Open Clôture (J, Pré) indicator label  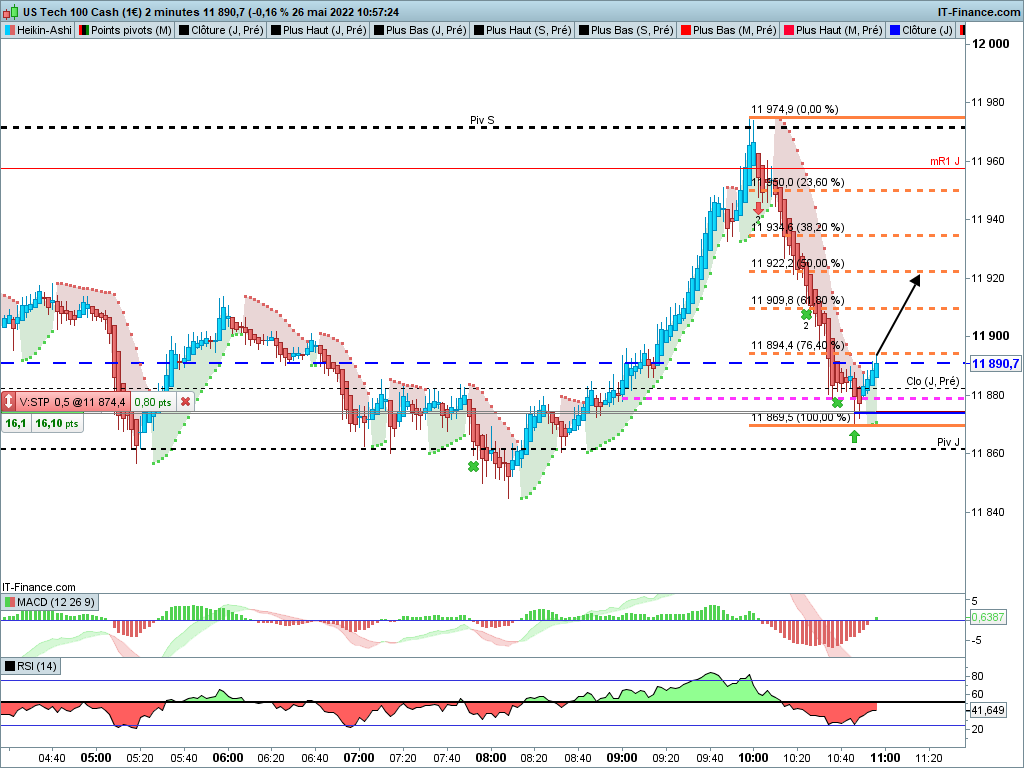pyautogui.click(x=227, y=30)
